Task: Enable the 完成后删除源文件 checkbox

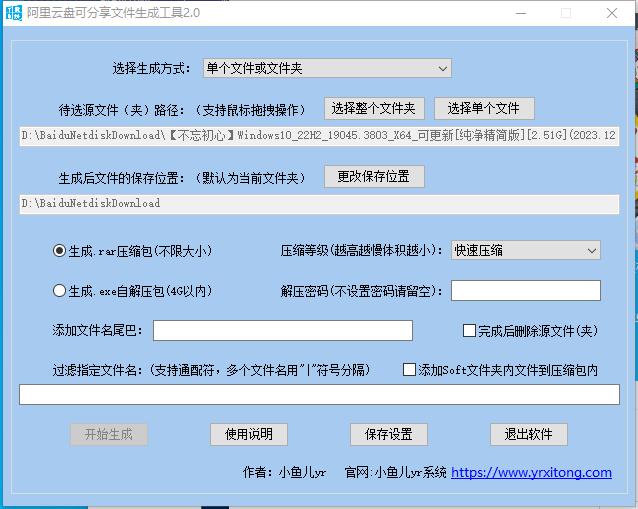Action: click(x=469, y=330)
